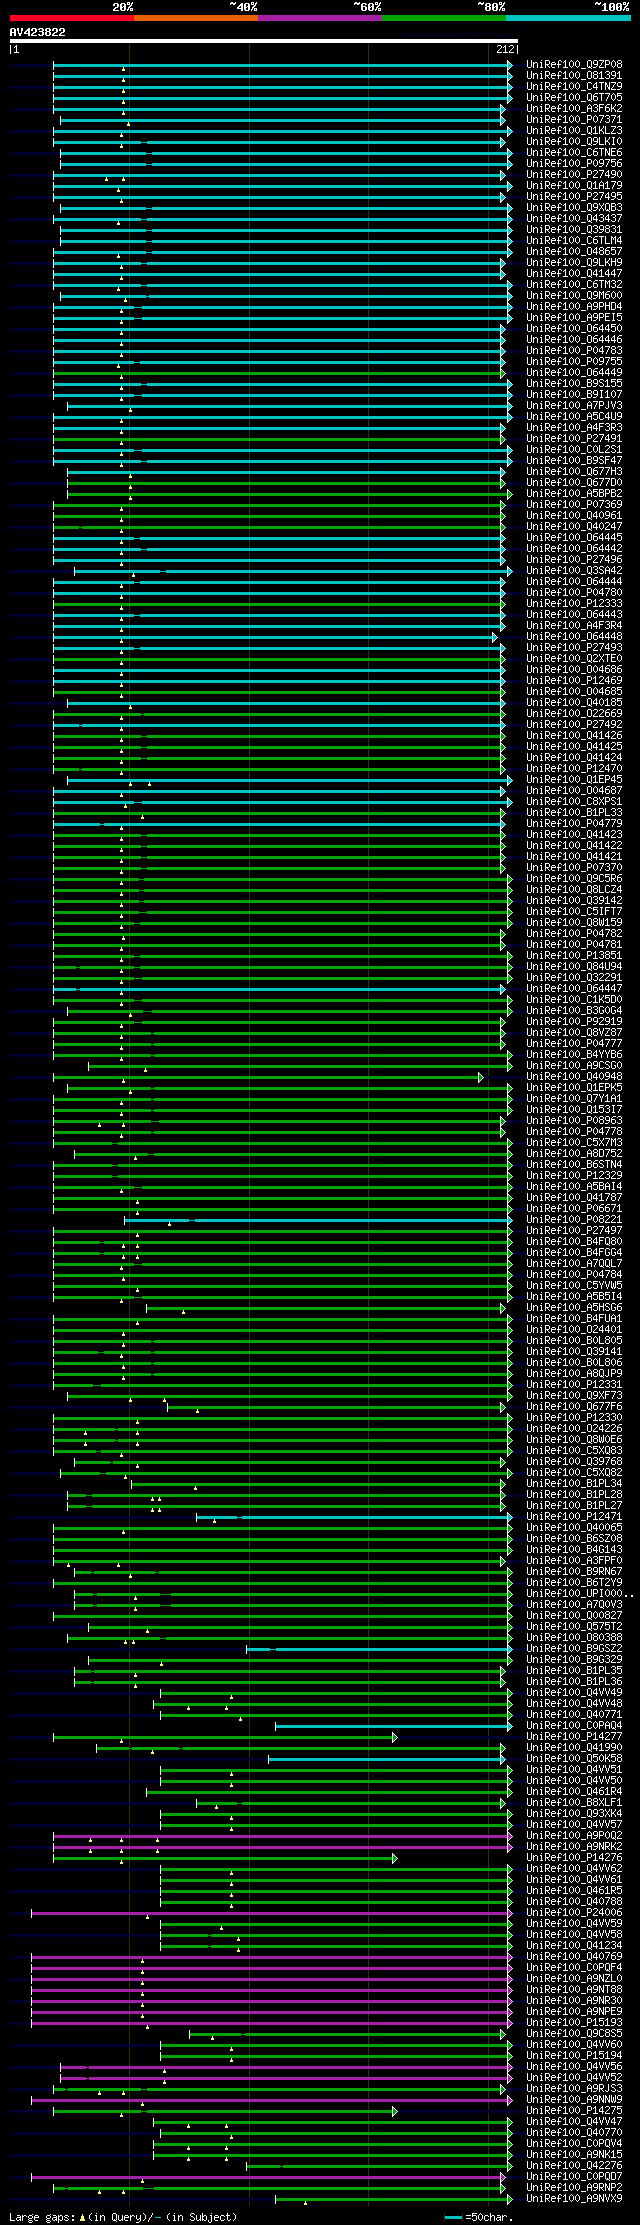This screenshot has width=640, height=2225.
Task: Click the green ~80% legend swatch
Action: (443, 18)
